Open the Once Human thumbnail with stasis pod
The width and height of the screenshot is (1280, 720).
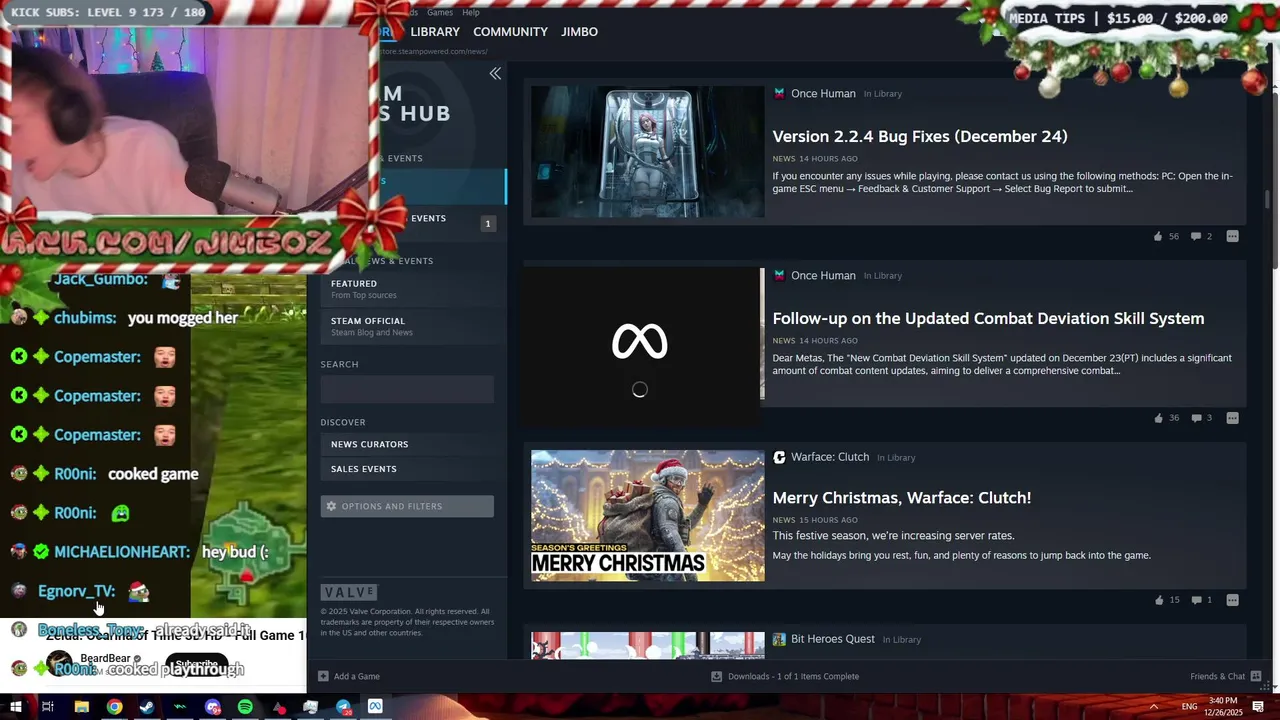pyautogui.click(x=647, y=152)
